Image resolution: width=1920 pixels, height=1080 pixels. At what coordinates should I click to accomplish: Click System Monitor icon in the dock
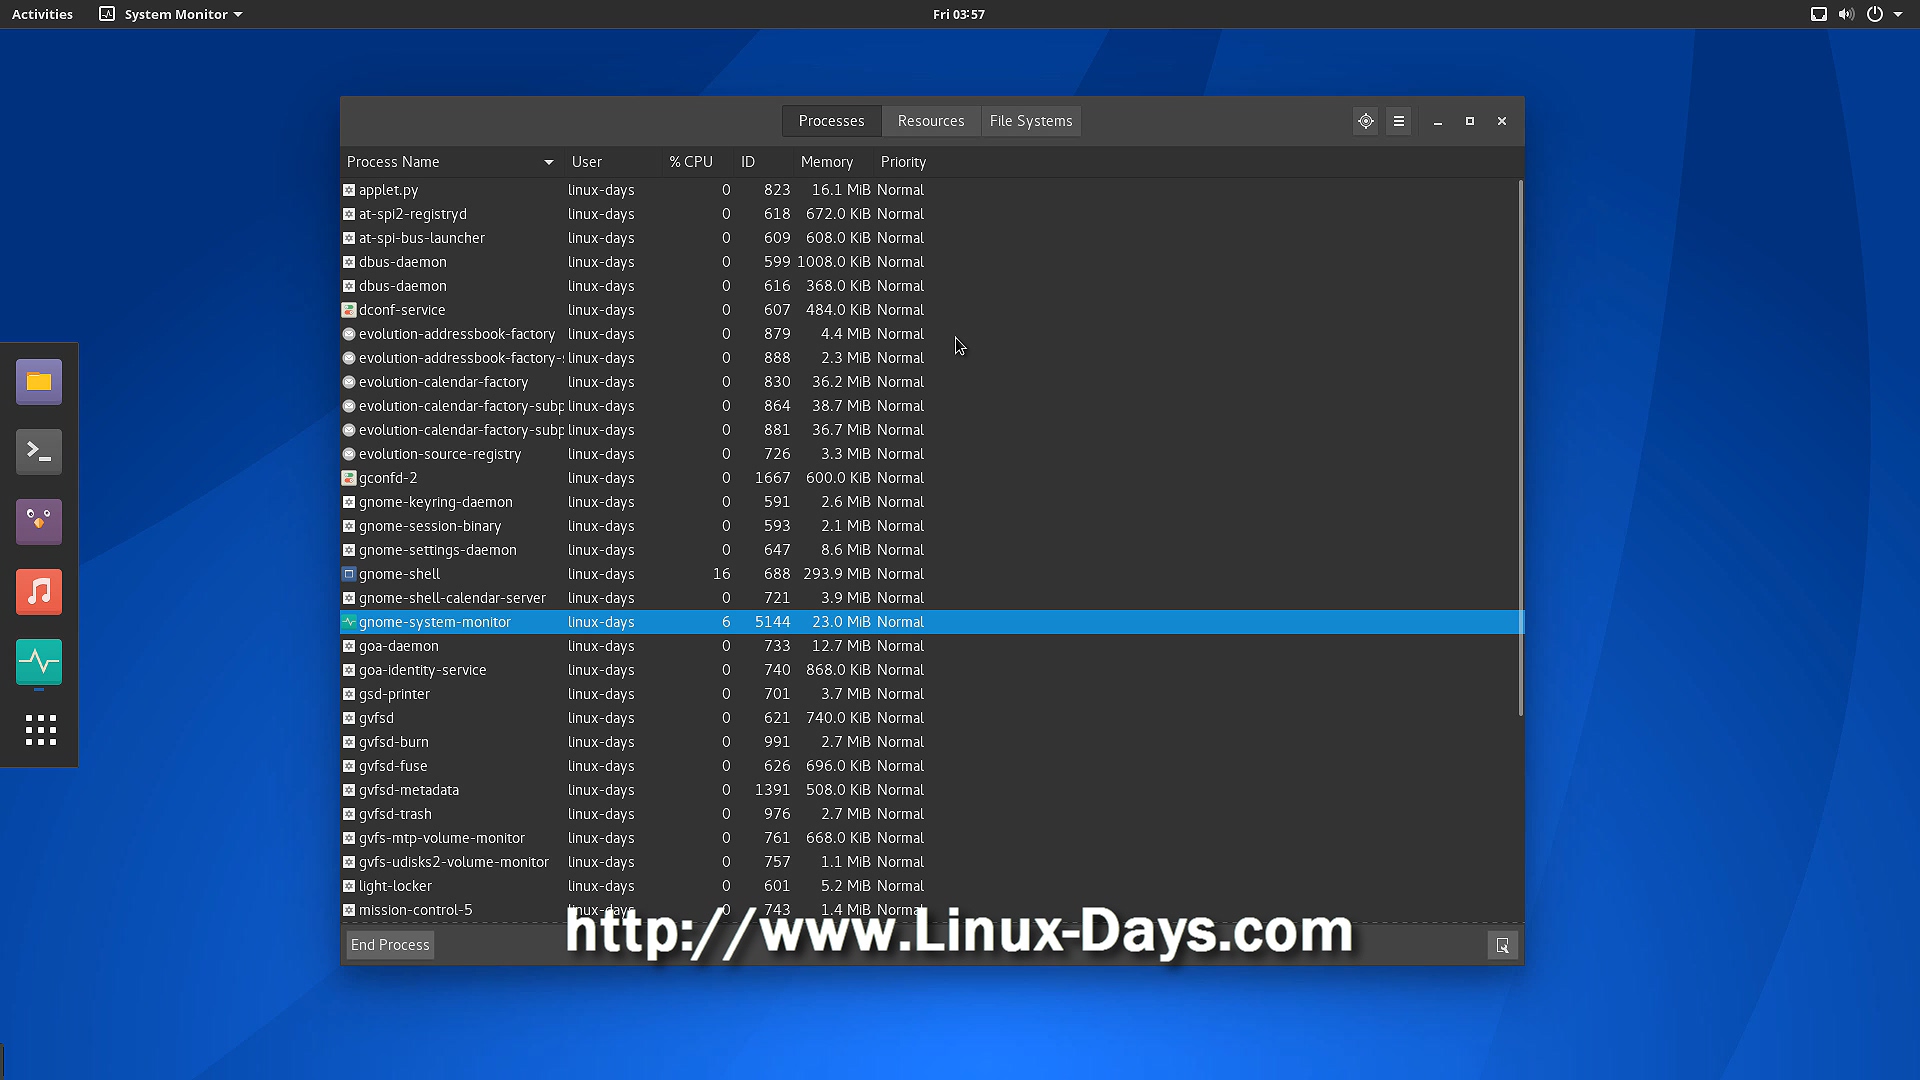pos(39,662)
